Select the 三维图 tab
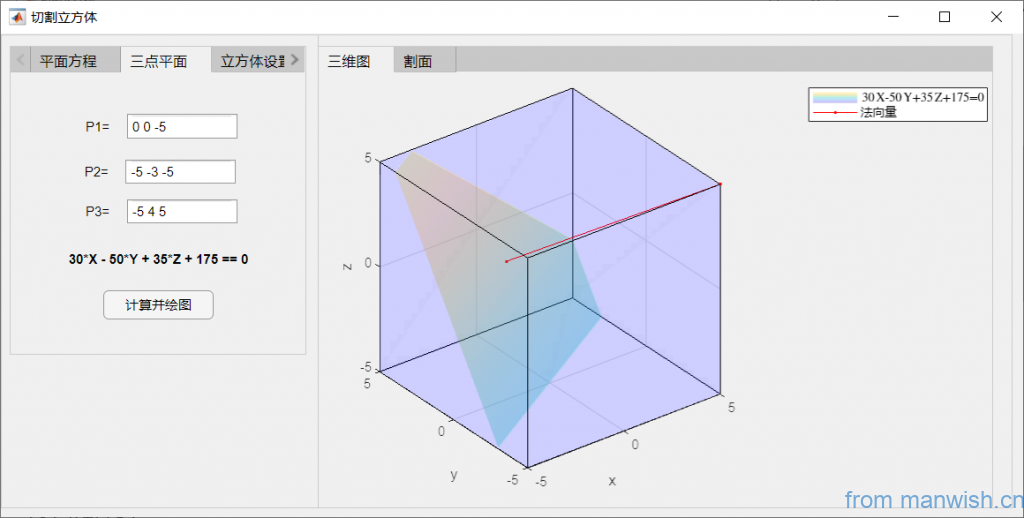 click(x=349, y=61)
